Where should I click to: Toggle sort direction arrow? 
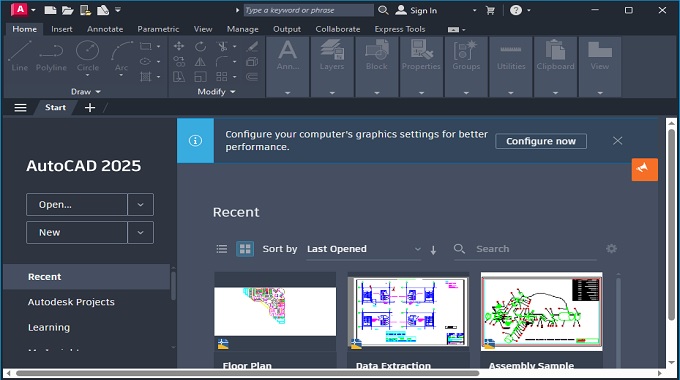(x=433, y=250)
